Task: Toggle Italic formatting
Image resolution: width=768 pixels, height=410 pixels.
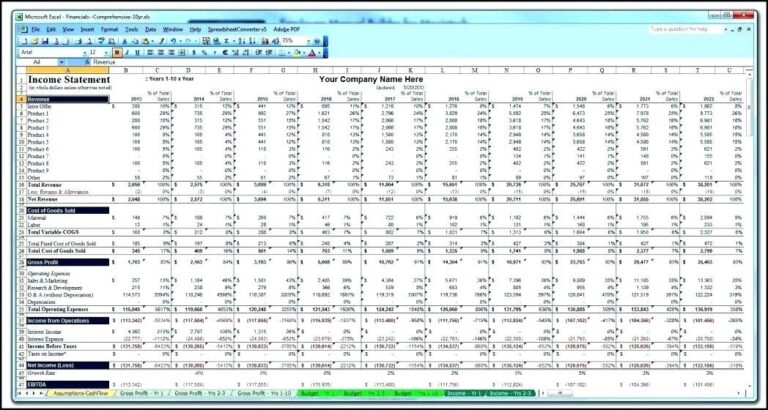Action: pos(127,52)
